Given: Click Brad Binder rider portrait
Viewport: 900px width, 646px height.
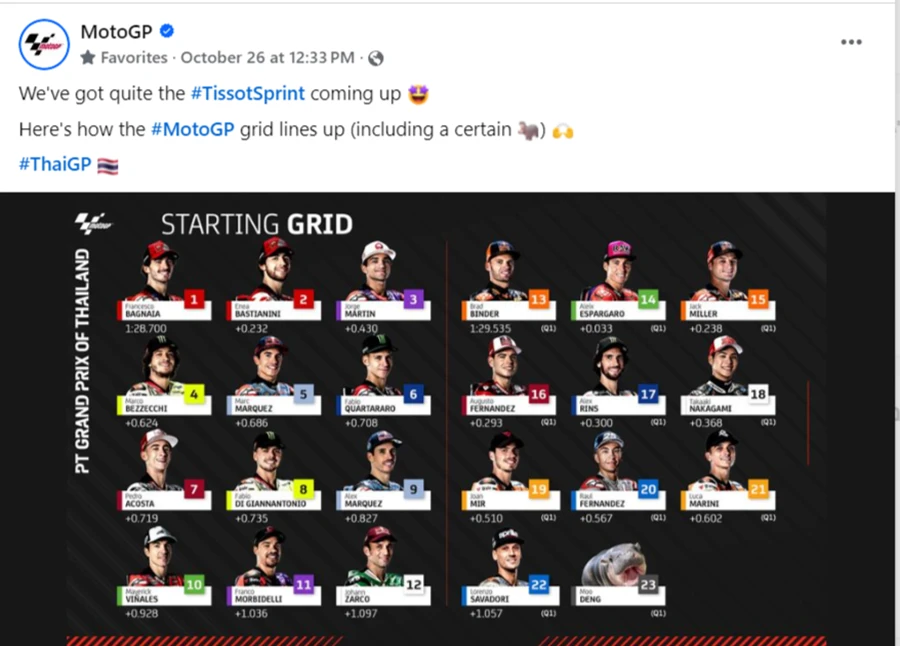Looking at the screenshot, I should 502,268.
